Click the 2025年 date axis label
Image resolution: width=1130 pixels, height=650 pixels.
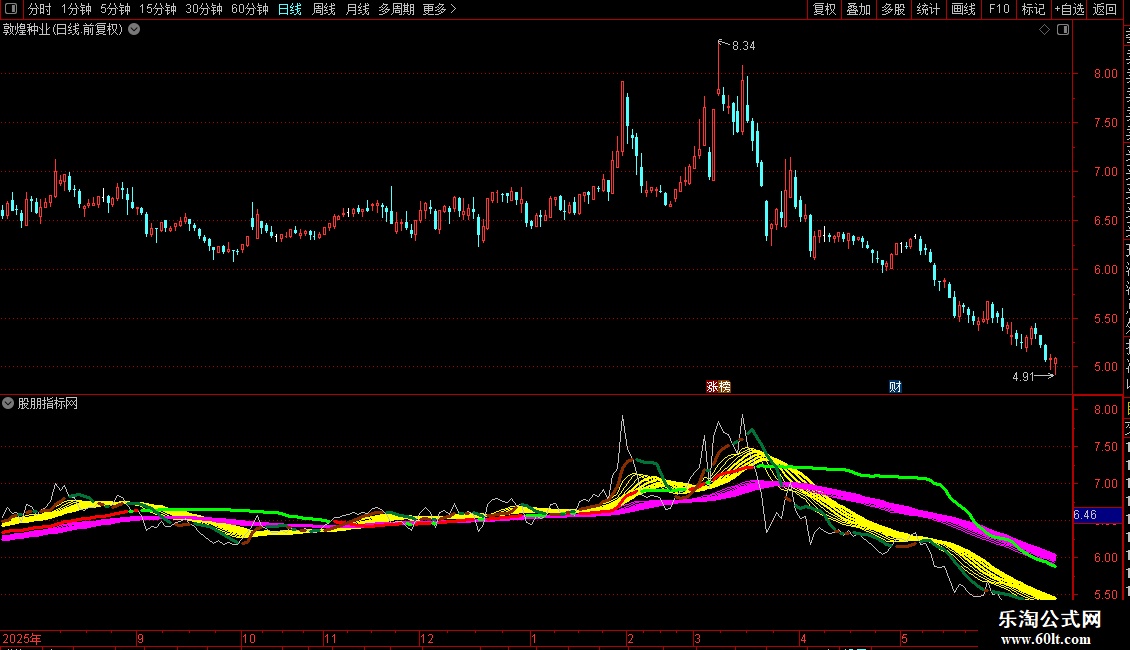[22, 638]
